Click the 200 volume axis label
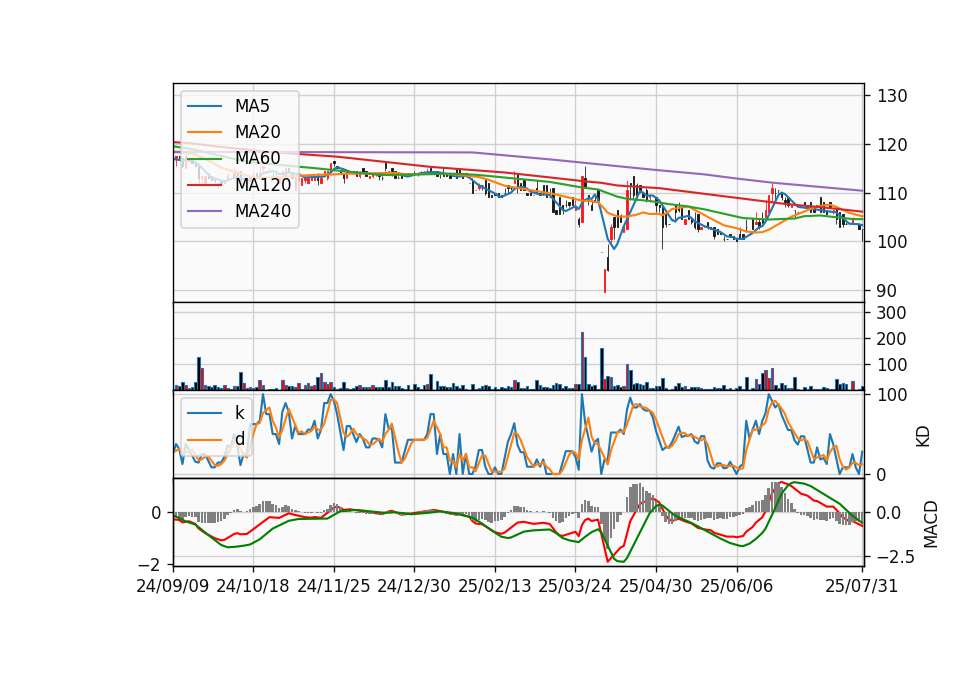960x690 pixels. point(891,339)
